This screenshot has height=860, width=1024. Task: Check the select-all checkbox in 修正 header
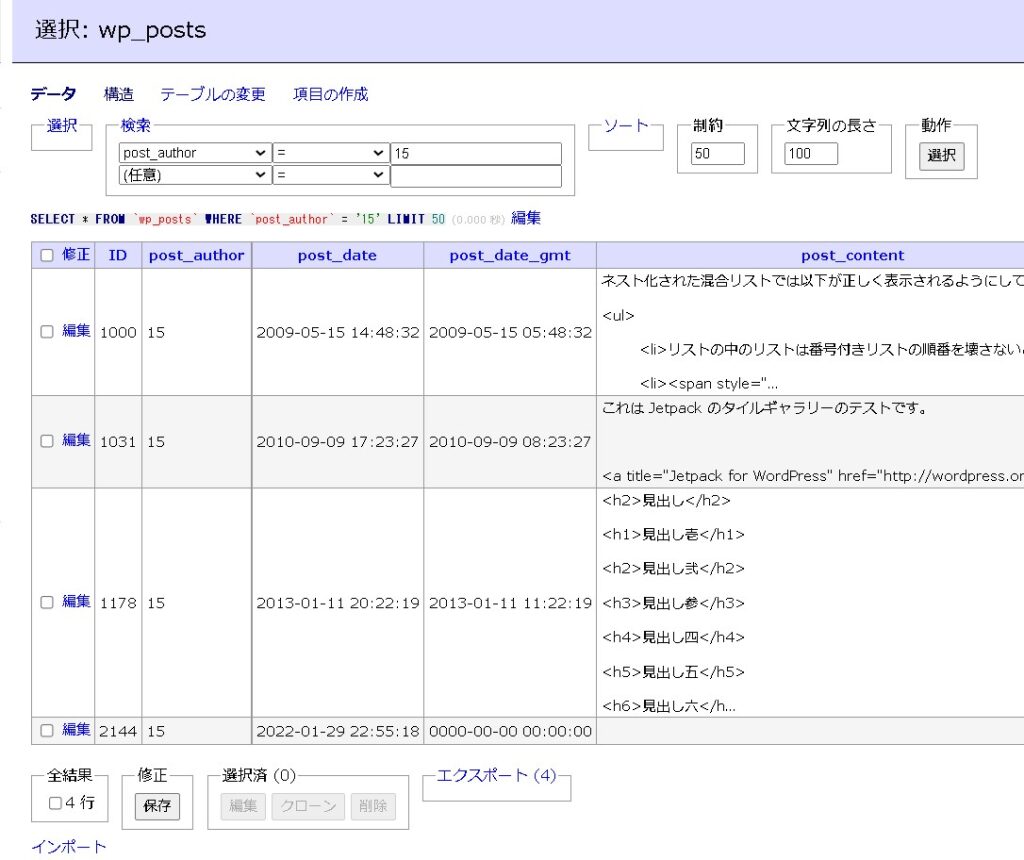[x=47, y=256]
